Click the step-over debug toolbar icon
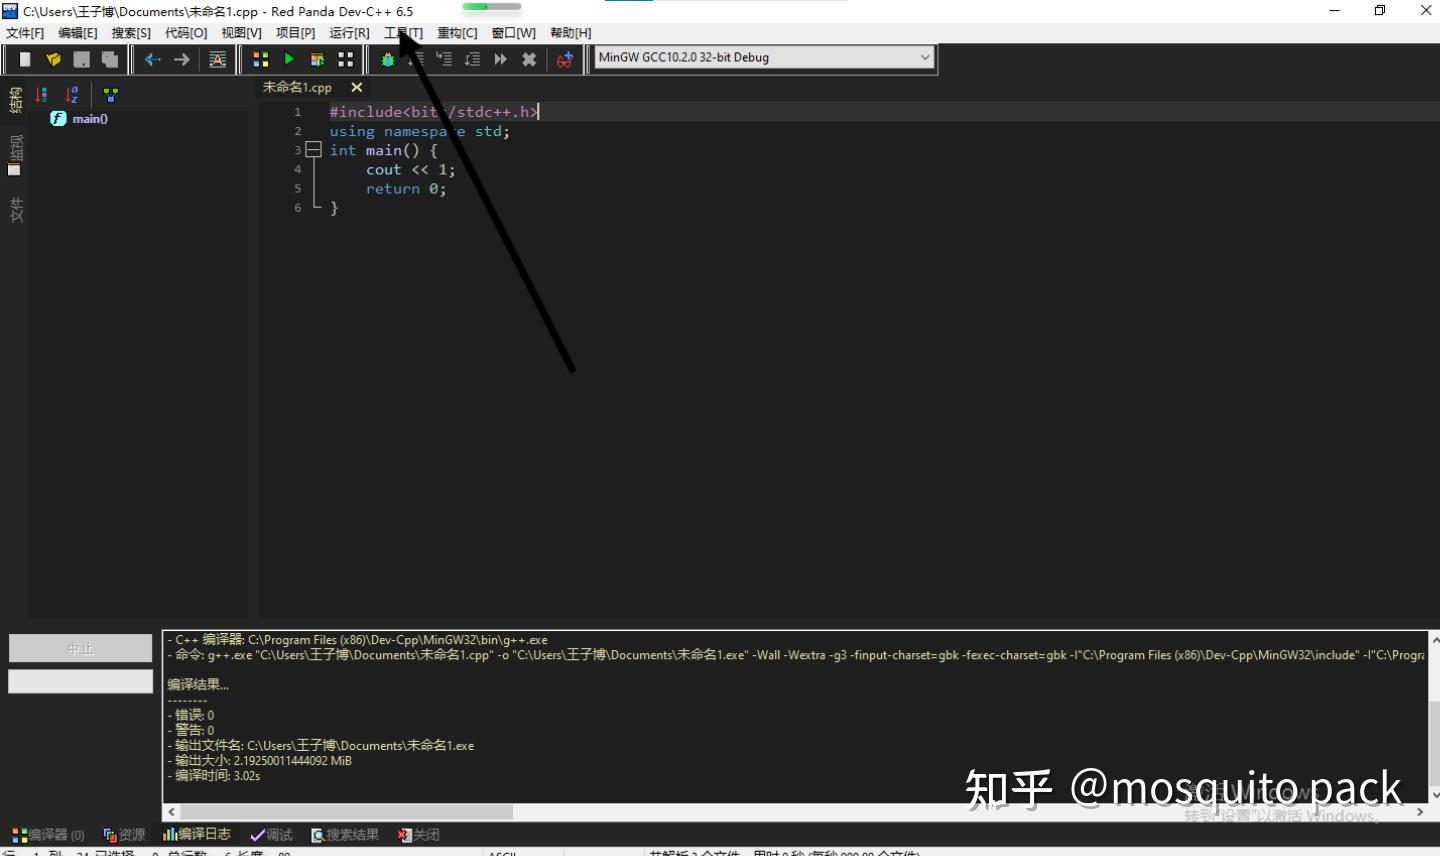Screen dimensions: 1440x856 pos(443,58)
